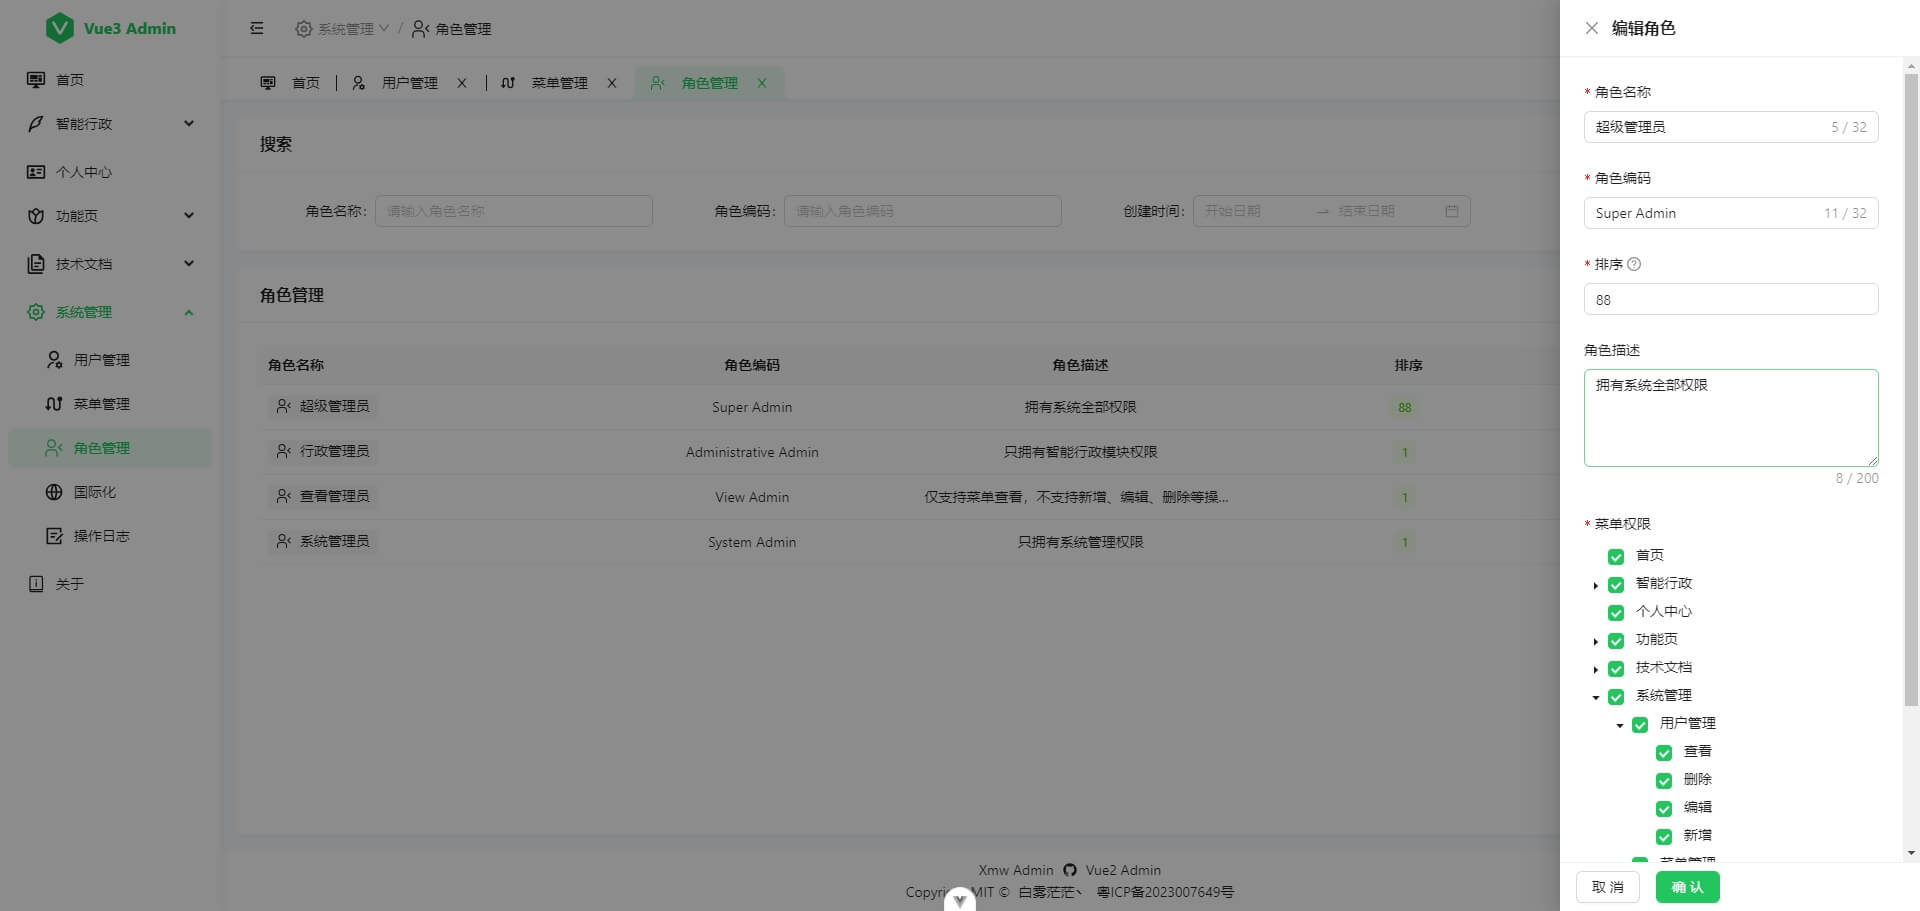Click the down arrow button at the page bottom
Image resolution: width=1920 pixels, height=911 pixels.
tap(959, 899)
